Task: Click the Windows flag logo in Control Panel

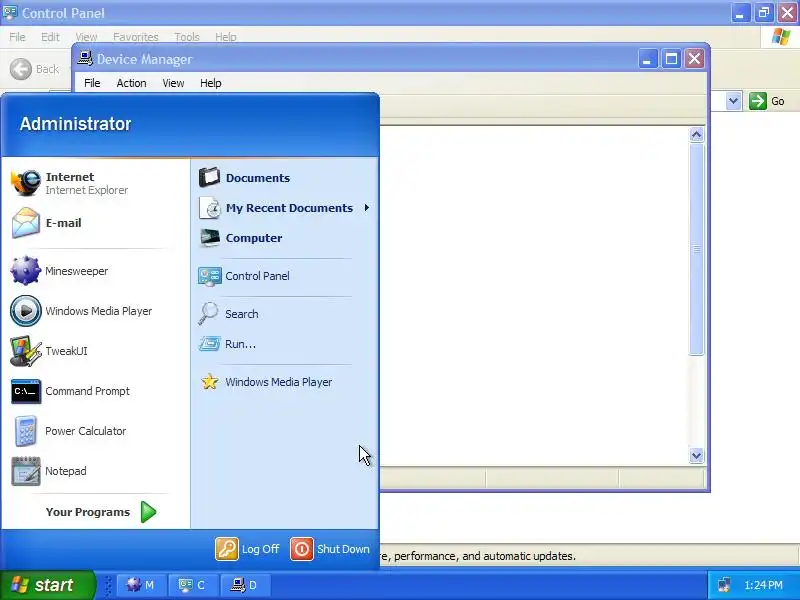Action: (781, 37)
